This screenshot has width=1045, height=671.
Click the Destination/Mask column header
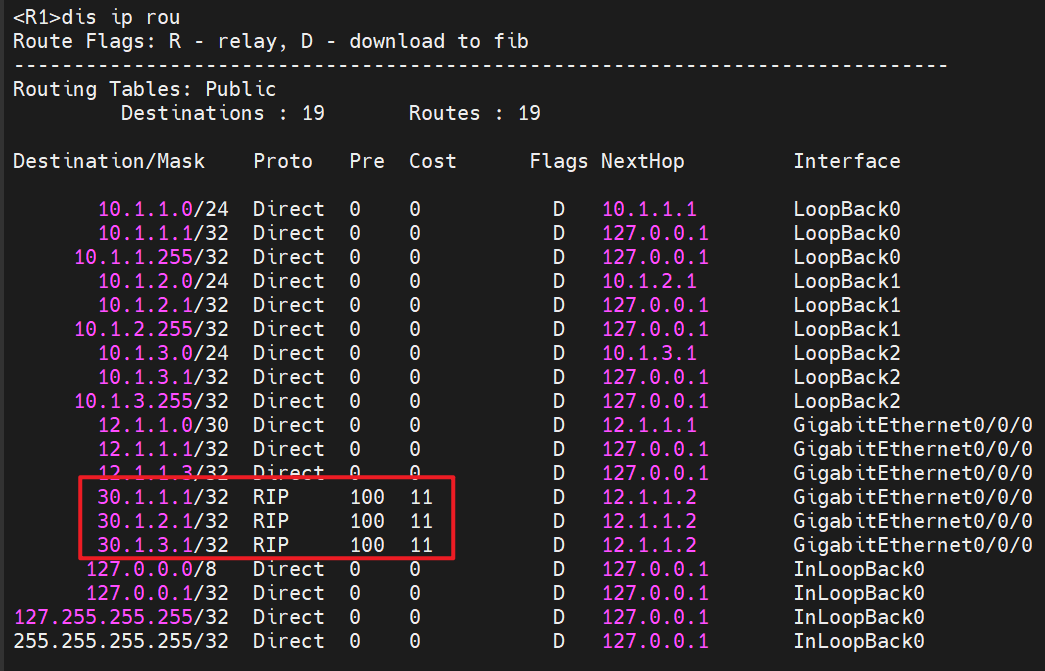pos(109,161)
